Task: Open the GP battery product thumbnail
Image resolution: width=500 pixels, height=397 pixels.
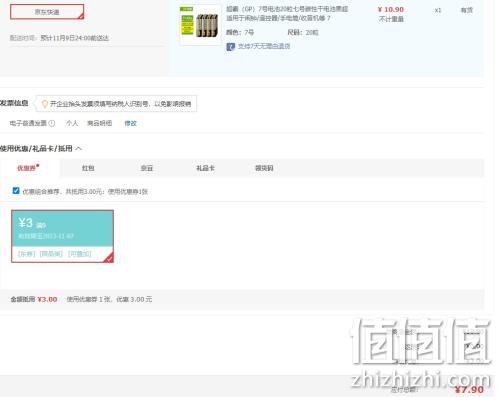Action: (200, 25)
